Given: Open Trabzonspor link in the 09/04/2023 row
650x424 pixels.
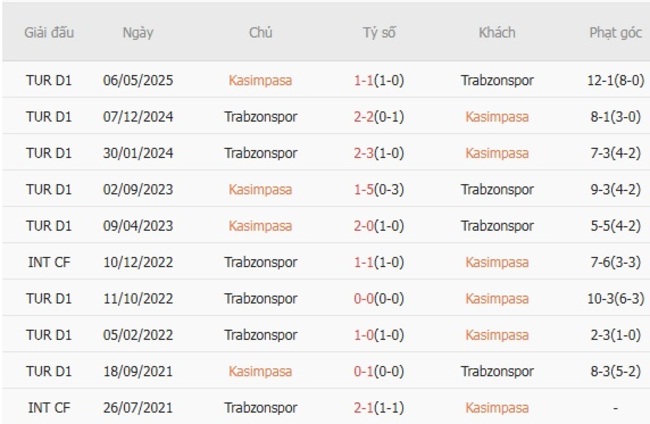Looking at the screenshot, I should click(497, 226).
